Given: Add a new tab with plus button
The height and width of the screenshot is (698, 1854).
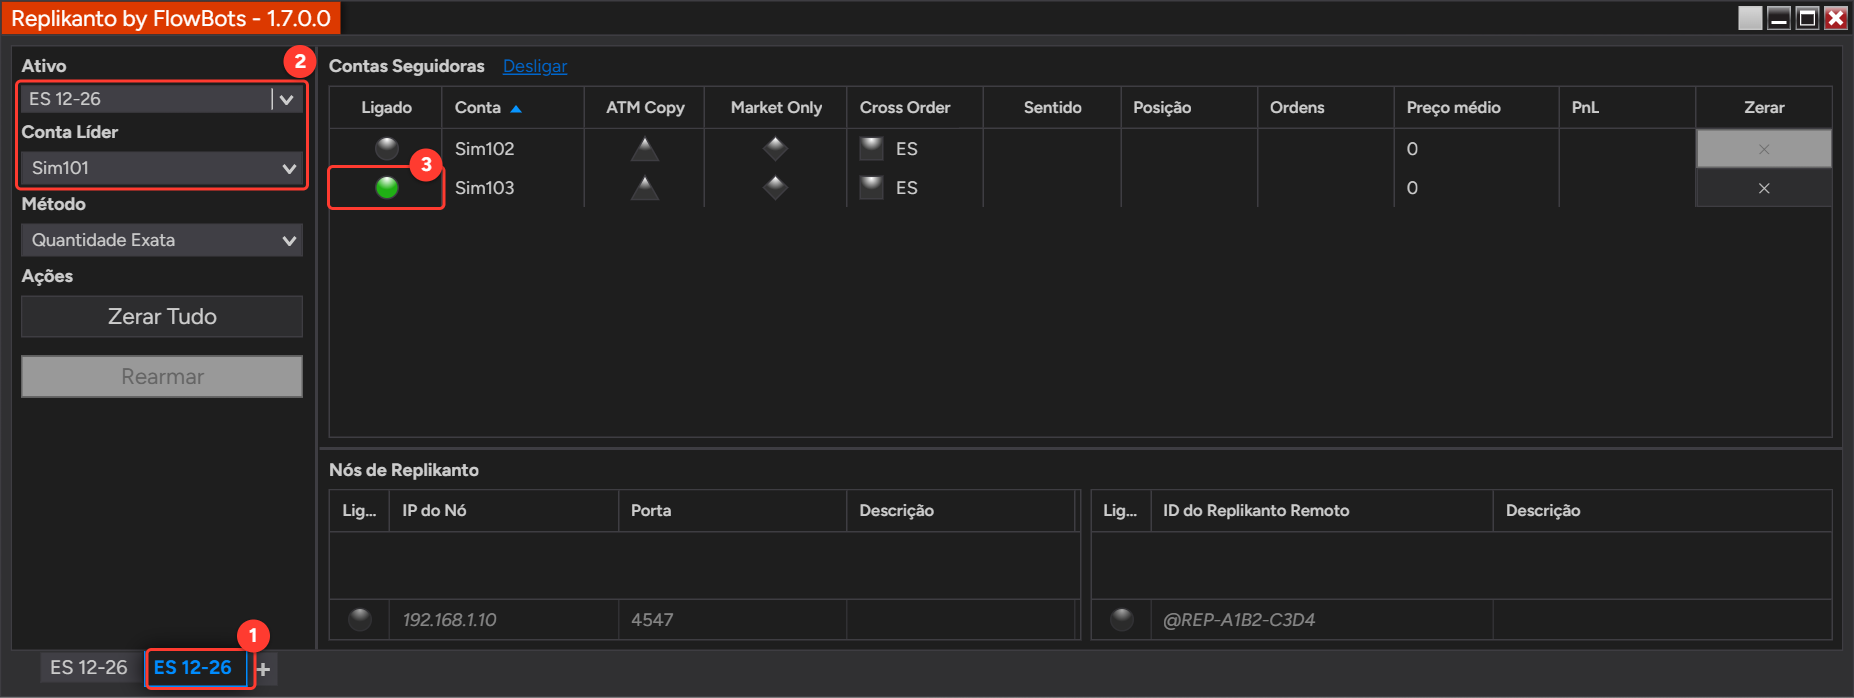Looking at the screenshot, I should 263,669.
